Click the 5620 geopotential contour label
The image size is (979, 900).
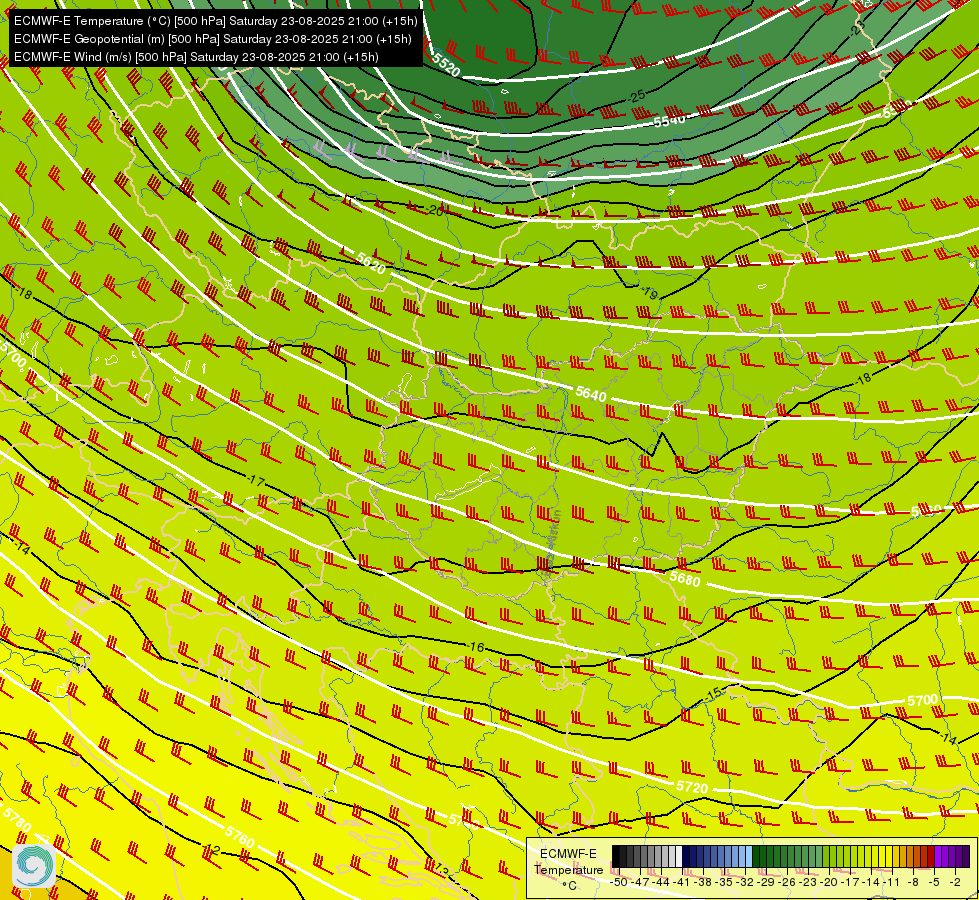(371, 263)
